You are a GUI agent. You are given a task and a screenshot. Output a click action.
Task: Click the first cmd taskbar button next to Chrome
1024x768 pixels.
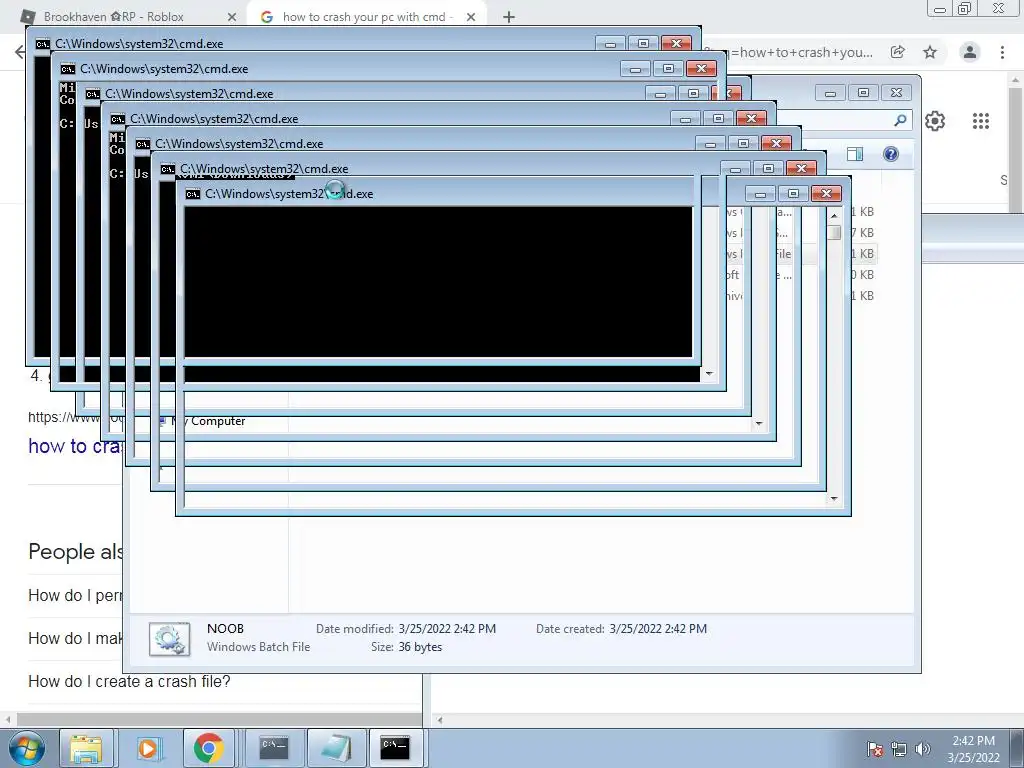coord(274,748)
